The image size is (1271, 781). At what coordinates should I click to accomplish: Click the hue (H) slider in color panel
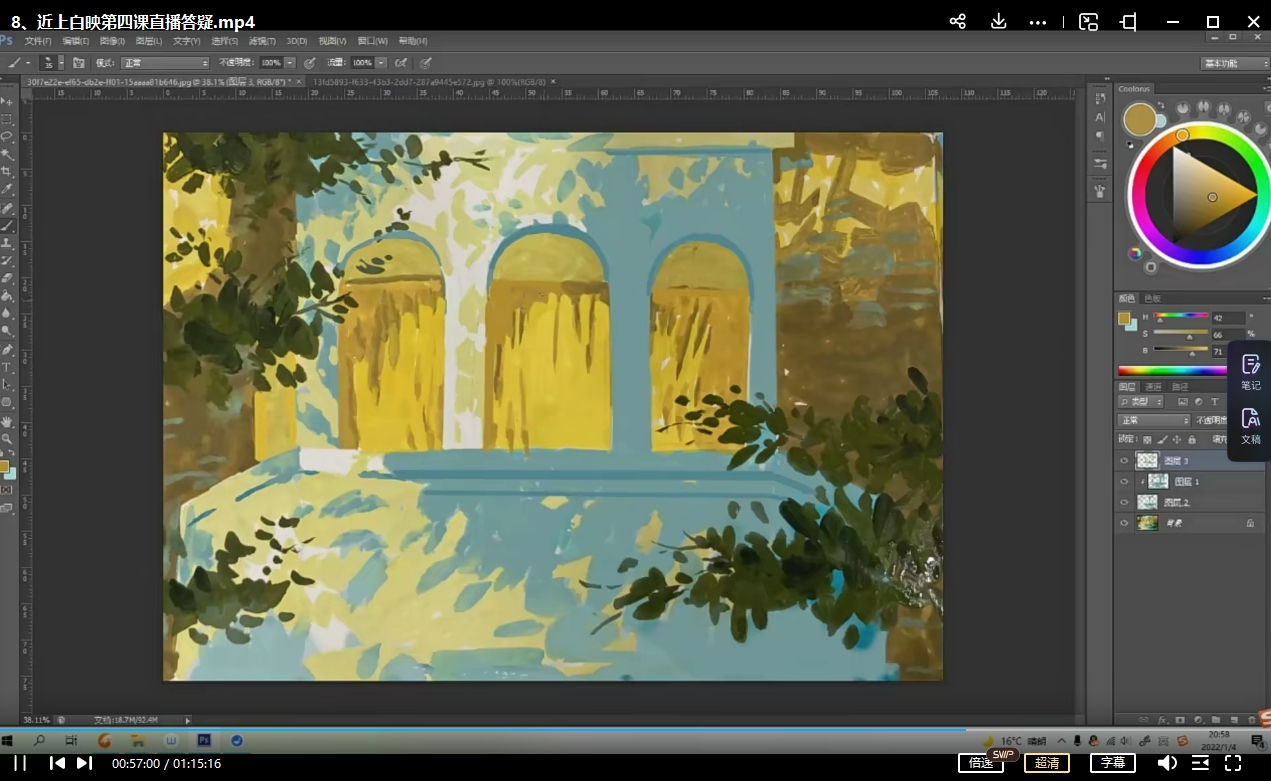[1181, 318]
